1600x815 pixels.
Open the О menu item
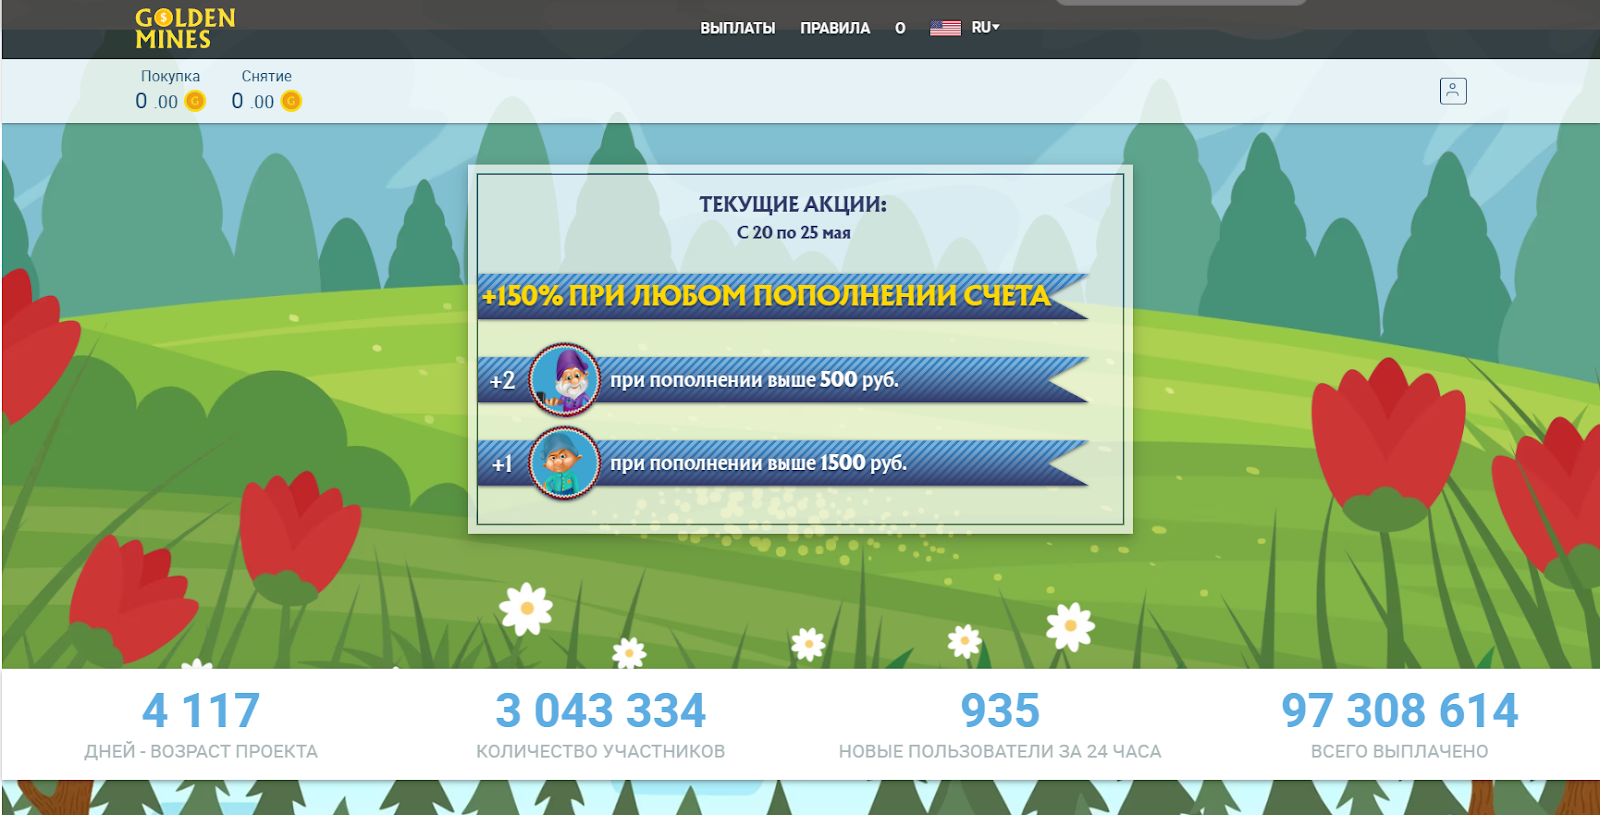coord(900,28)
